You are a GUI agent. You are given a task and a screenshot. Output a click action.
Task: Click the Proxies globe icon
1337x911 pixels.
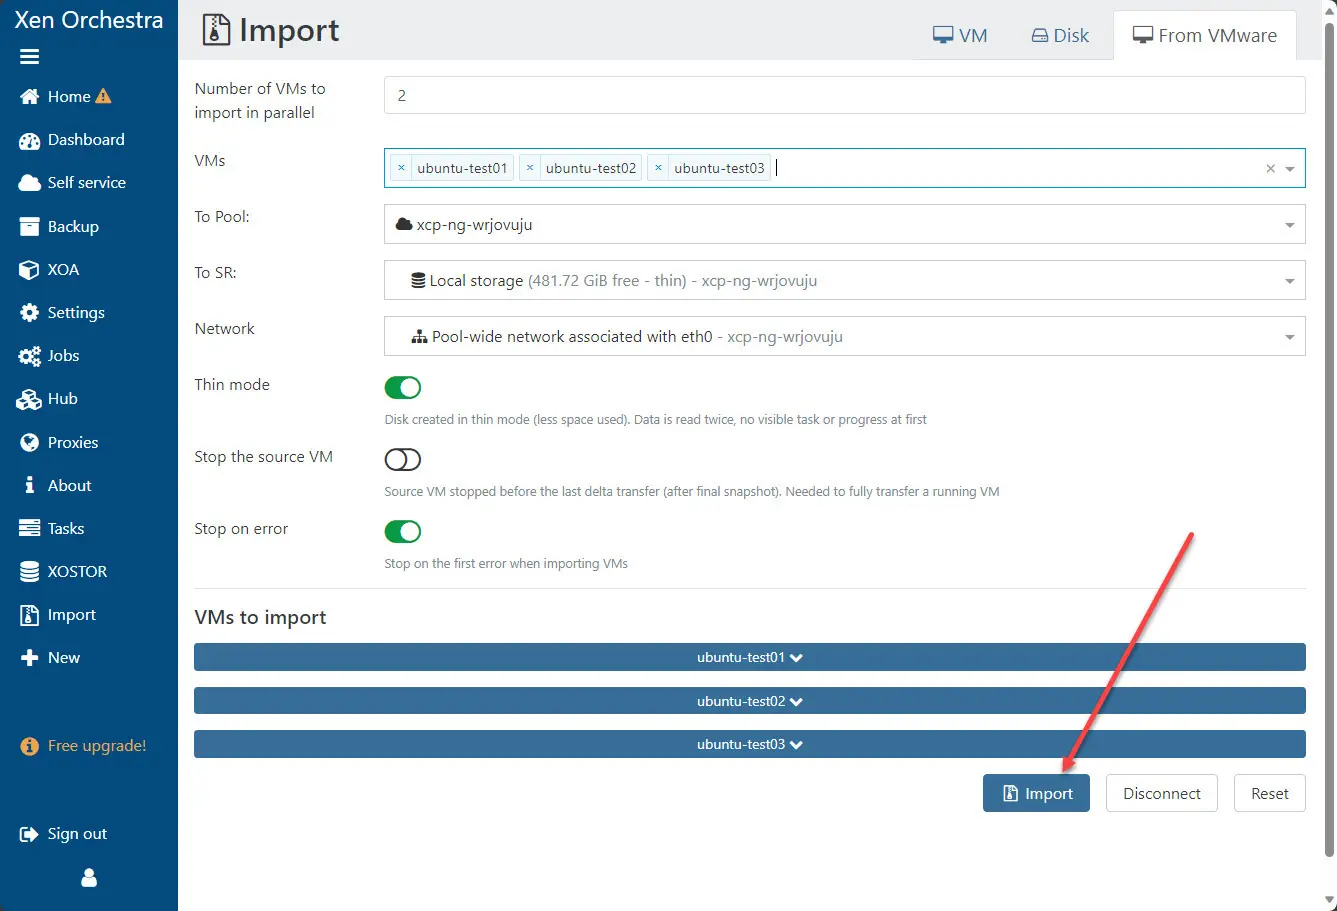(29, 442)
